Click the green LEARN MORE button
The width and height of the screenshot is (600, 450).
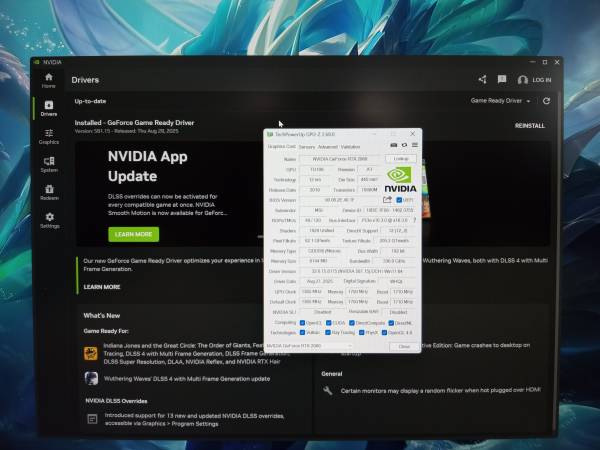click(x=133, y=234)
